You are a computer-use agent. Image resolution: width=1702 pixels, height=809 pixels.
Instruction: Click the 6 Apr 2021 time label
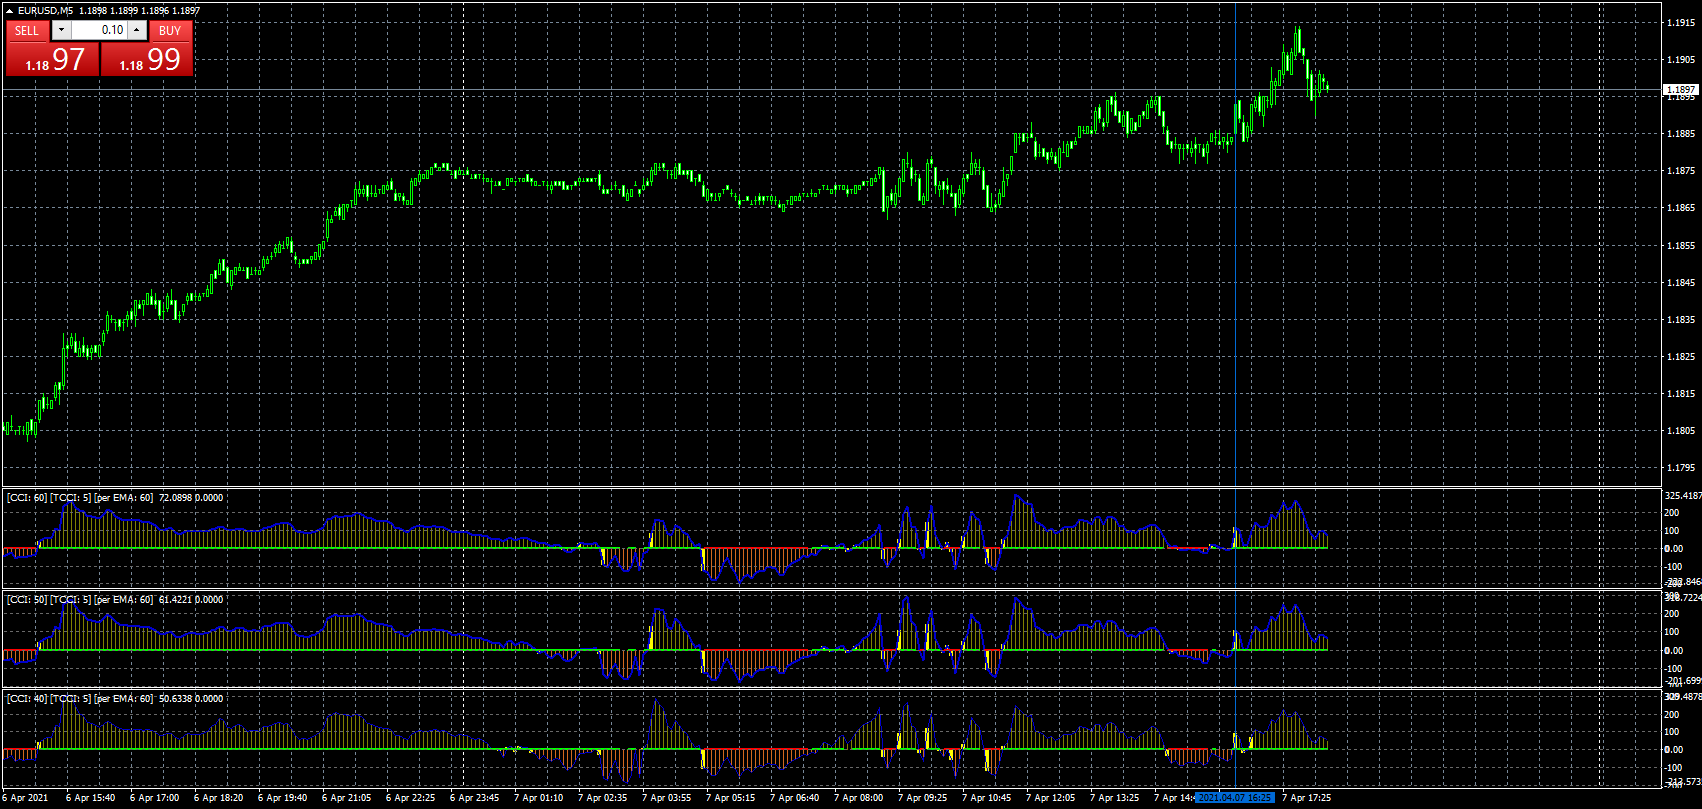pos(25,798)
